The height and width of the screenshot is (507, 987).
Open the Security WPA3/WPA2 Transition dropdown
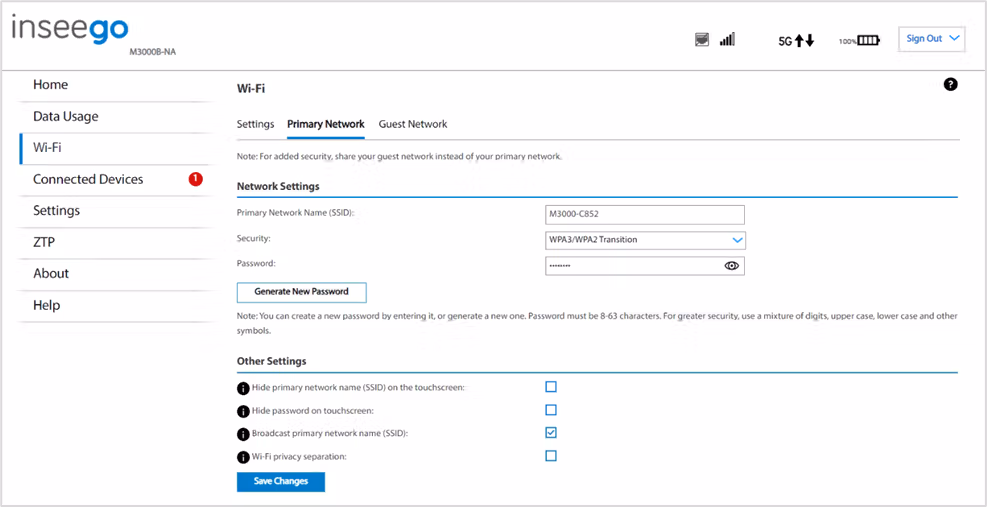pos(645,239)
